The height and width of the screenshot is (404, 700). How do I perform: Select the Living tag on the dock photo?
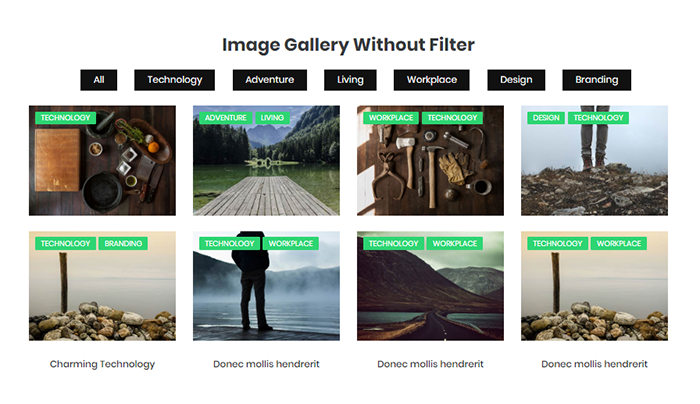[x=272, y=118]
